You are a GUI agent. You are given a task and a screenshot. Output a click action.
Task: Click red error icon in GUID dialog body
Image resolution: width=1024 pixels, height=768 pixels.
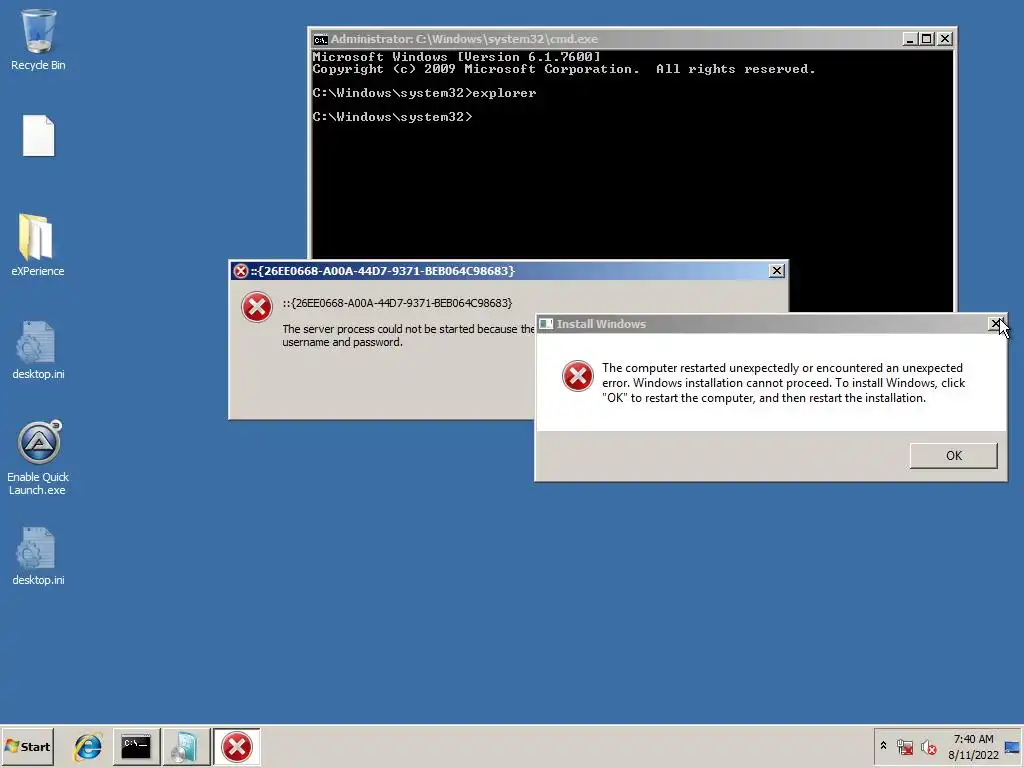pyautogui.click(x=257, y=307)
